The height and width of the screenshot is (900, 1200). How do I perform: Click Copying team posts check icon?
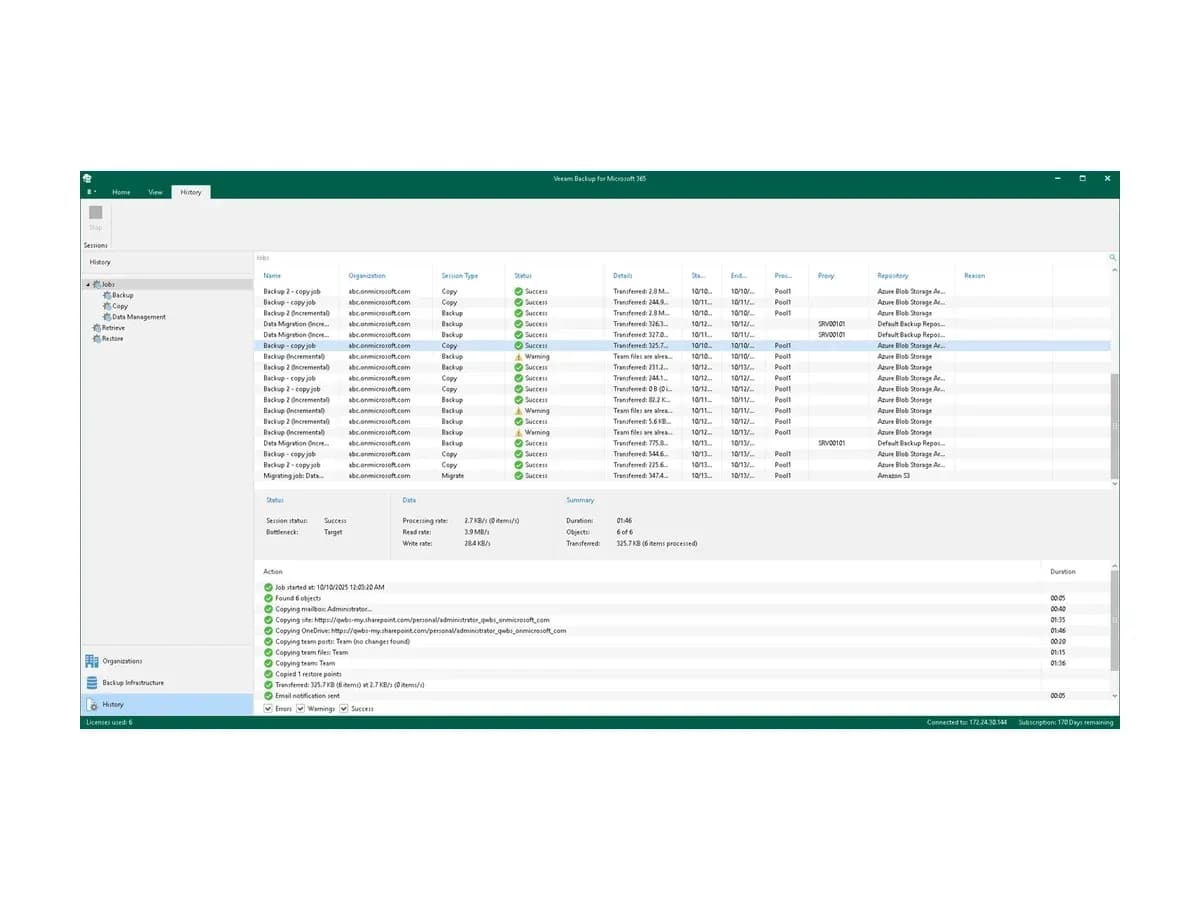pyautogui.click(x=268, y=642)
